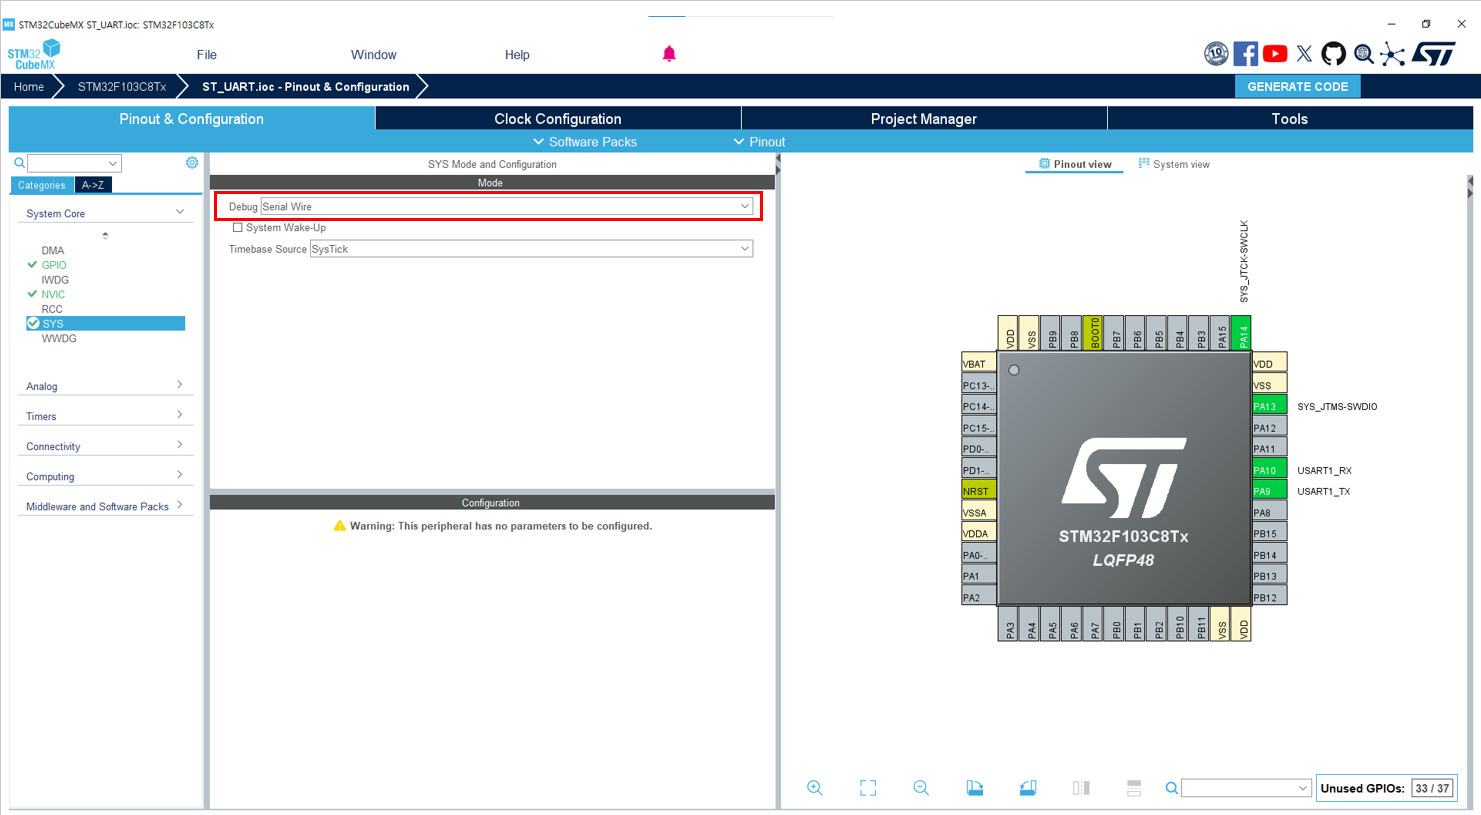The height and width of the screenshot is (815, 1481).
Task: Click ST_UART.ioc Pinout & Configuration breadcrumb
Action: point(305,87)
